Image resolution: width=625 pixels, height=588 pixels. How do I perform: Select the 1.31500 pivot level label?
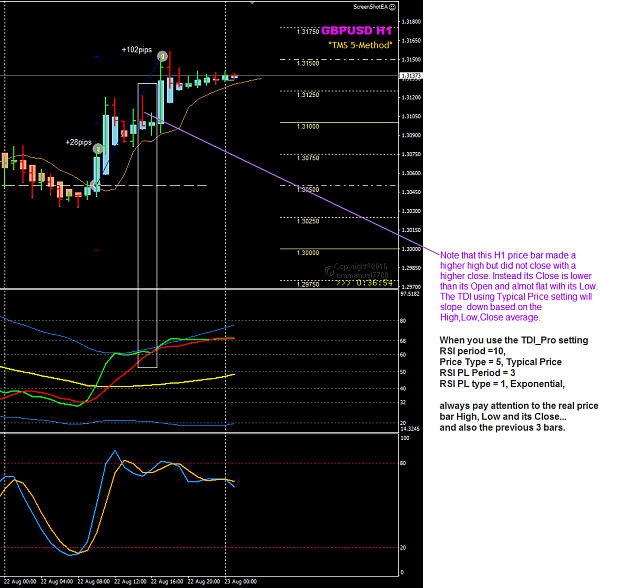pos(308,63)
